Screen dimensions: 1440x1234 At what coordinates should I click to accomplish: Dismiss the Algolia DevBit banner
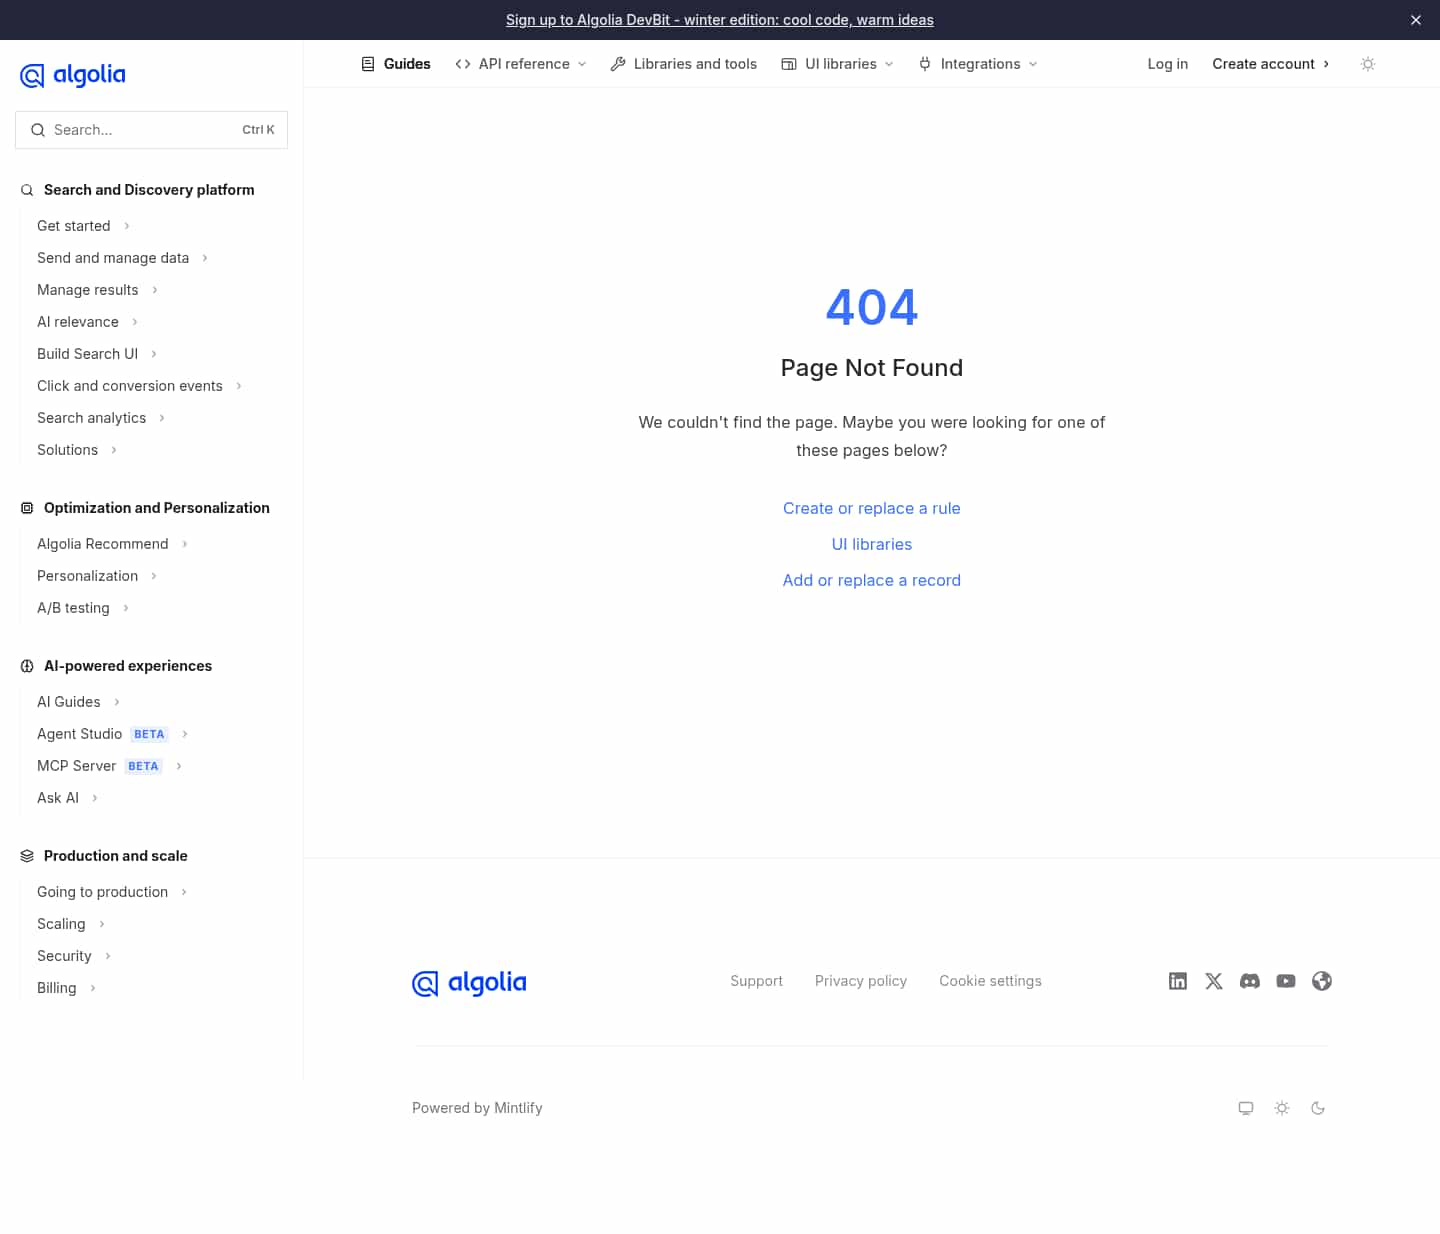[x=1416, y=19]
